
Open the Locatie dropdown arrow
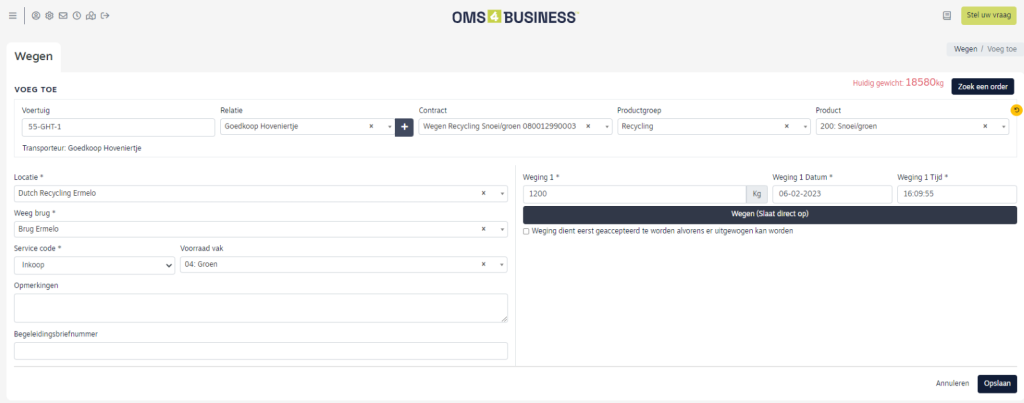click(501, 193)
